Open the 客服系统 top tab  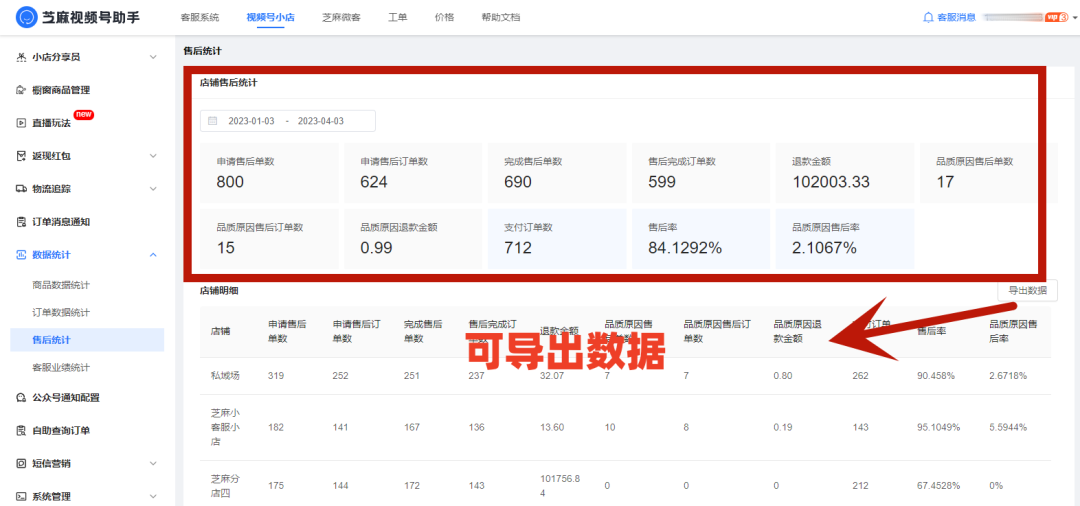pyautogui.click(x=200, y=17)
